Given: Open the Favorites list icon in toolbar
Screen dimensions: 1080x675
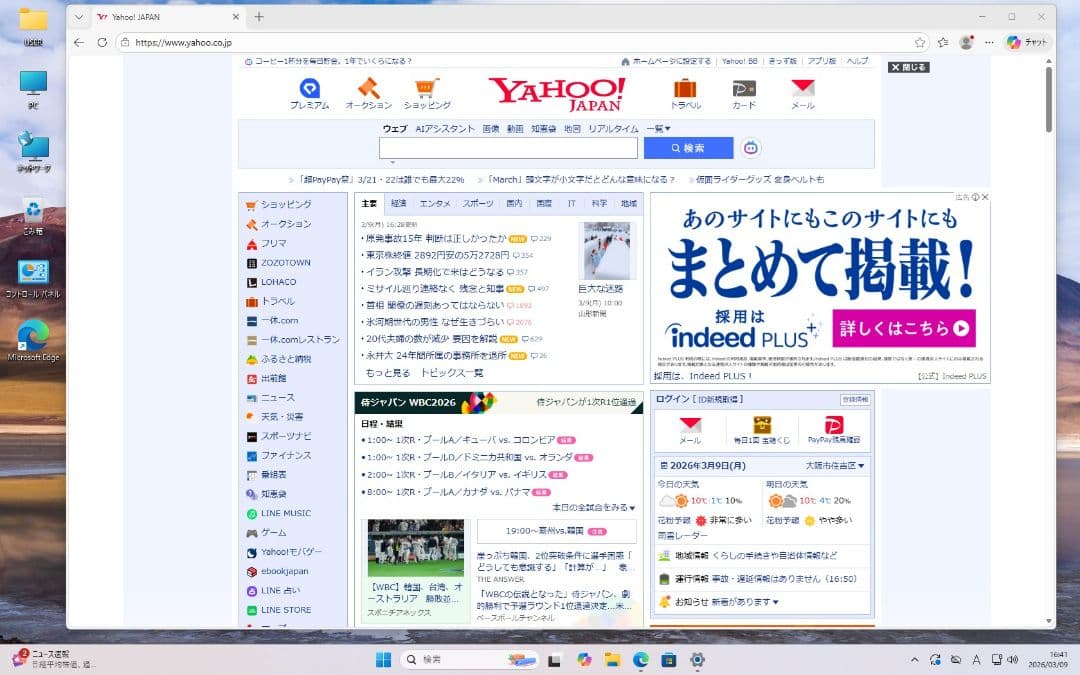Looking at the screenshot, I should tap(943, 42).
